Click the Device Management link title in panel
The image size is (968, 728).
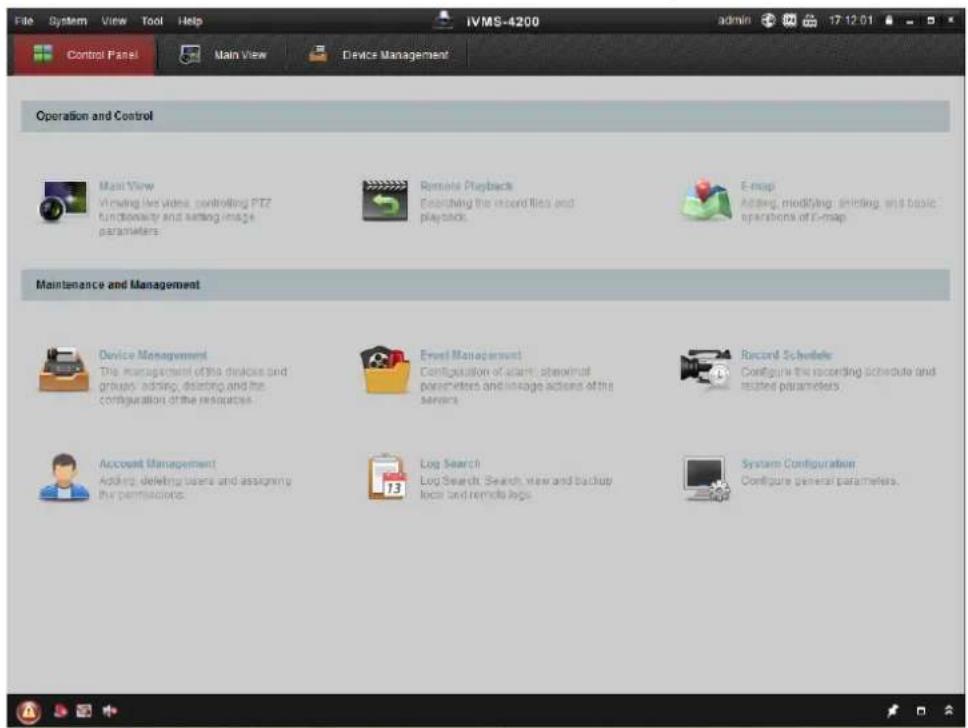click(152, 355)
